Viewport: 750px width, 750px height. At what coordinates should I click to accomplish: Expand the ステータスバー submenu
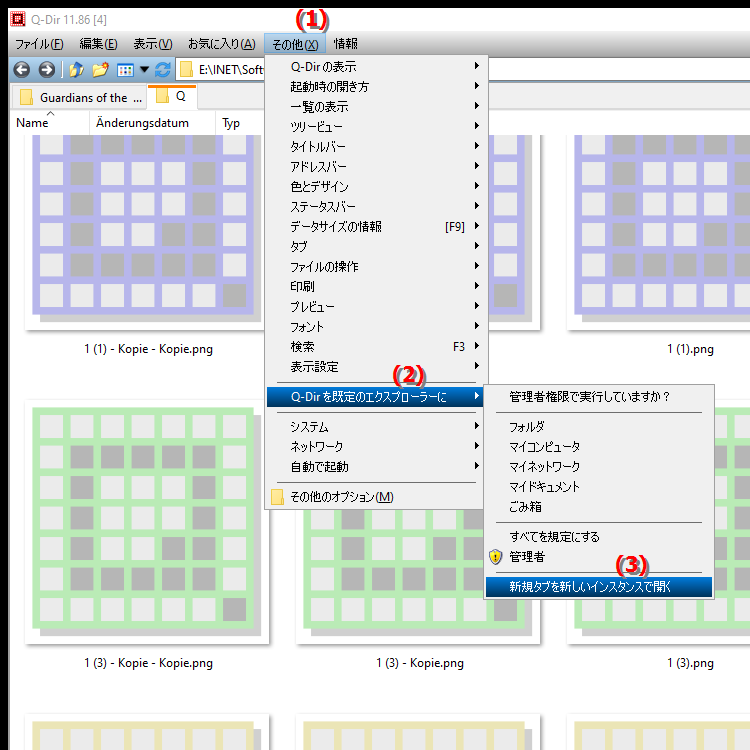375,207
